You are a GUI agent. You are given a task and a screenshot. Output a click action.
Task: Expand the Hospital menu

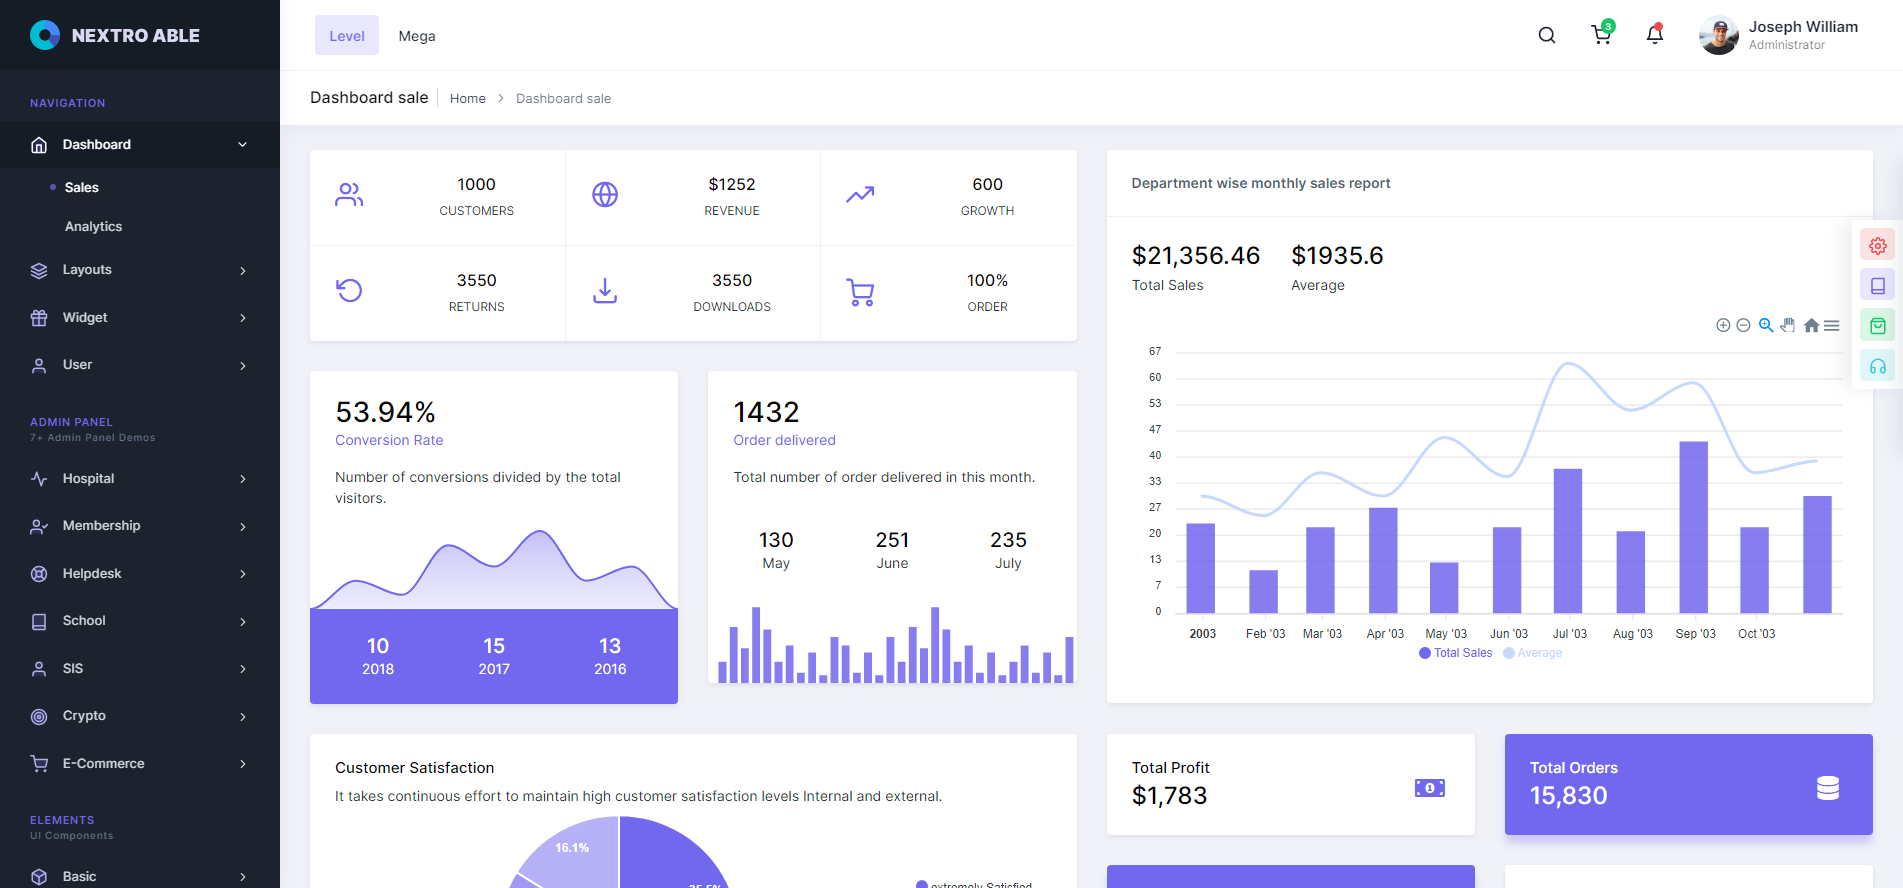(140, 479)
